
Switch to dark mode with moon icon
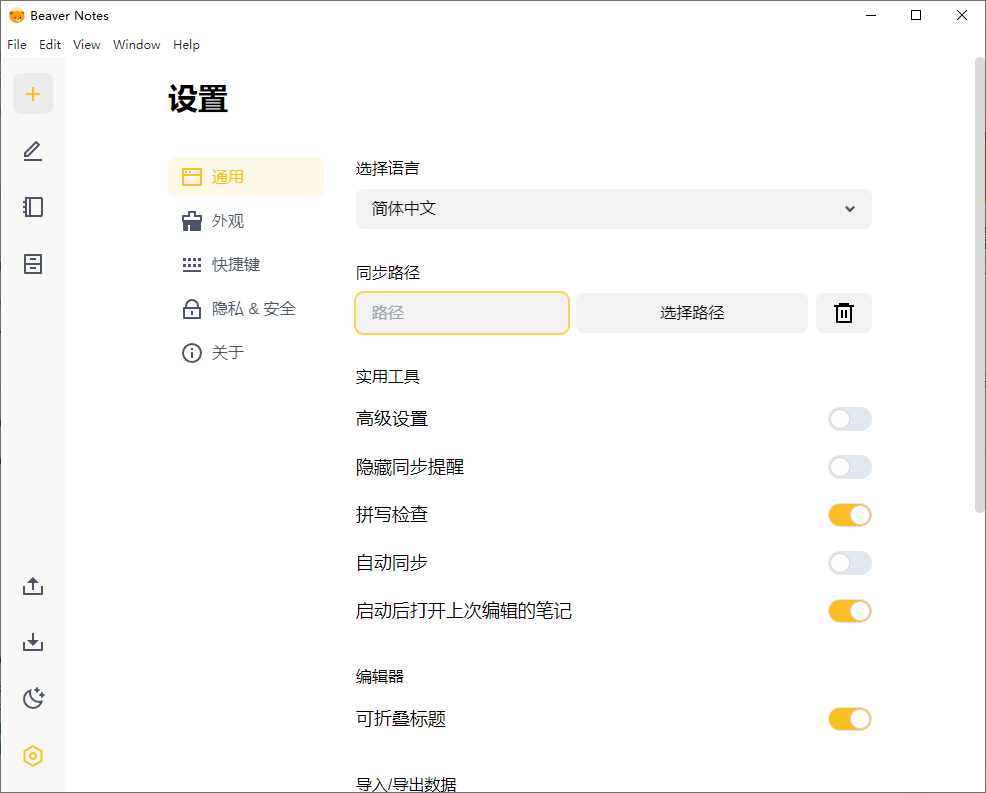coord(33,698)
